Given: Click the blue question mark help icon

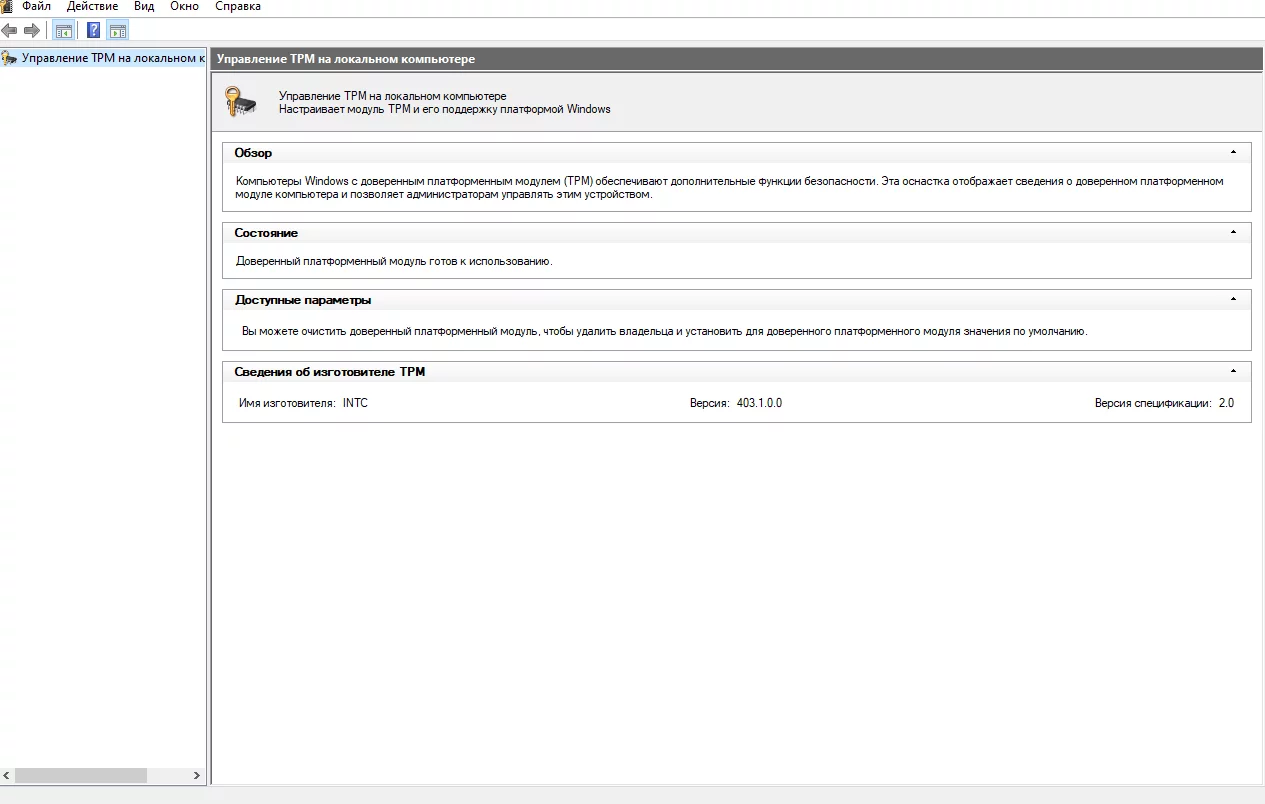Looking at the screenshot, I should [93, 30].
